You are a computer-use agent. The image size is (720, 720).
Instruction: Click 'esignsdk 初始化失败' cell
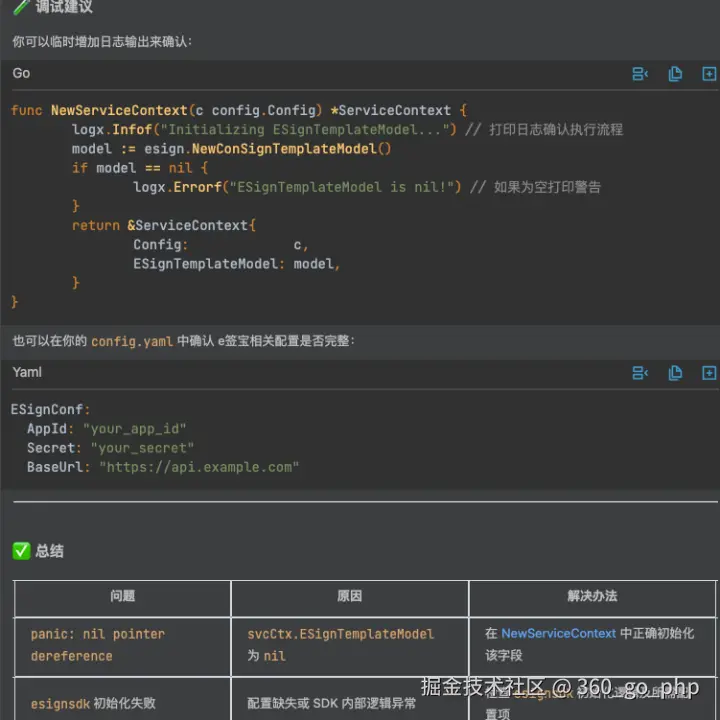pyautogui.click(x=93, y=703)
